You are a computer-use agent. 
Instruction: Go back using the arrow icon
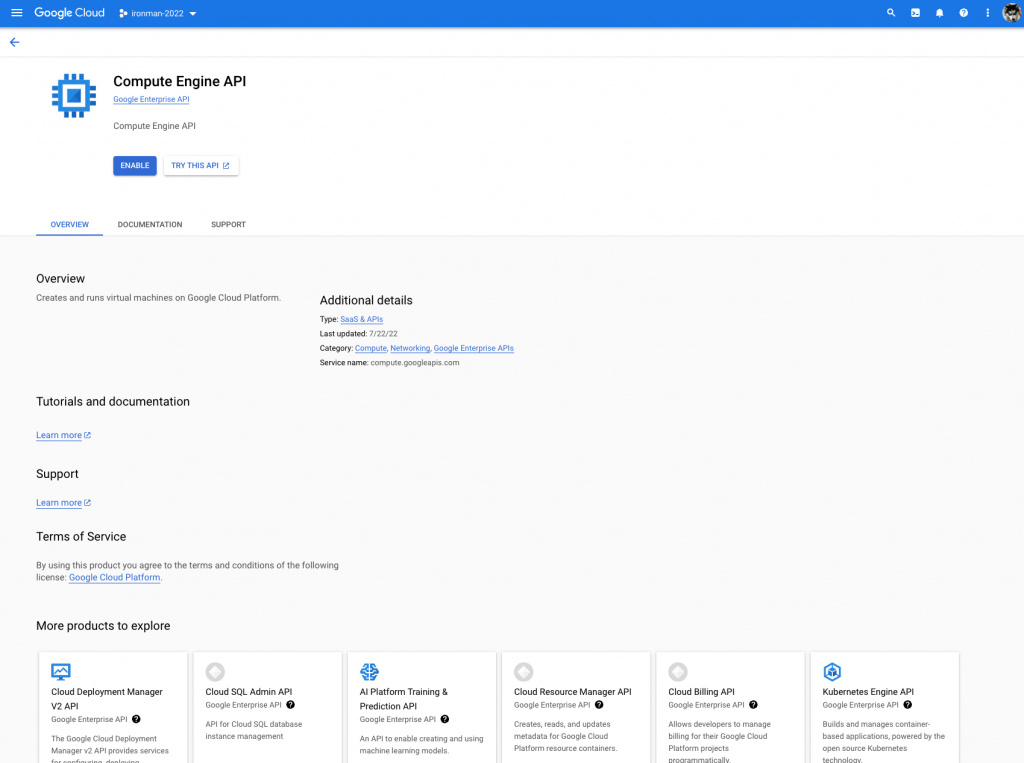[x=14, y=42]
